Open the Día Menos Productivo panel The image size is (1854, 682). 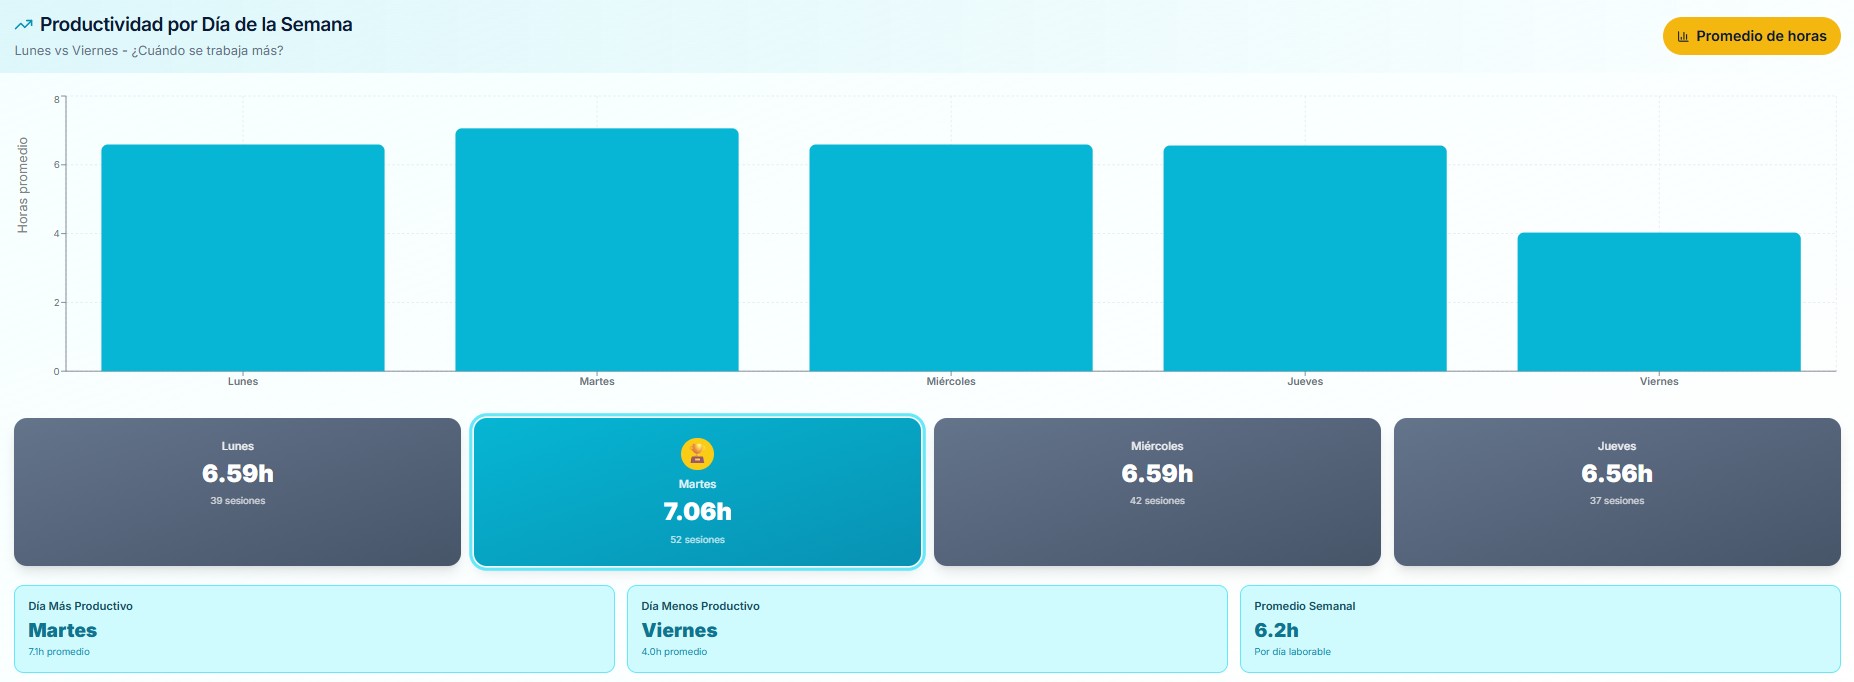(927, 629)
